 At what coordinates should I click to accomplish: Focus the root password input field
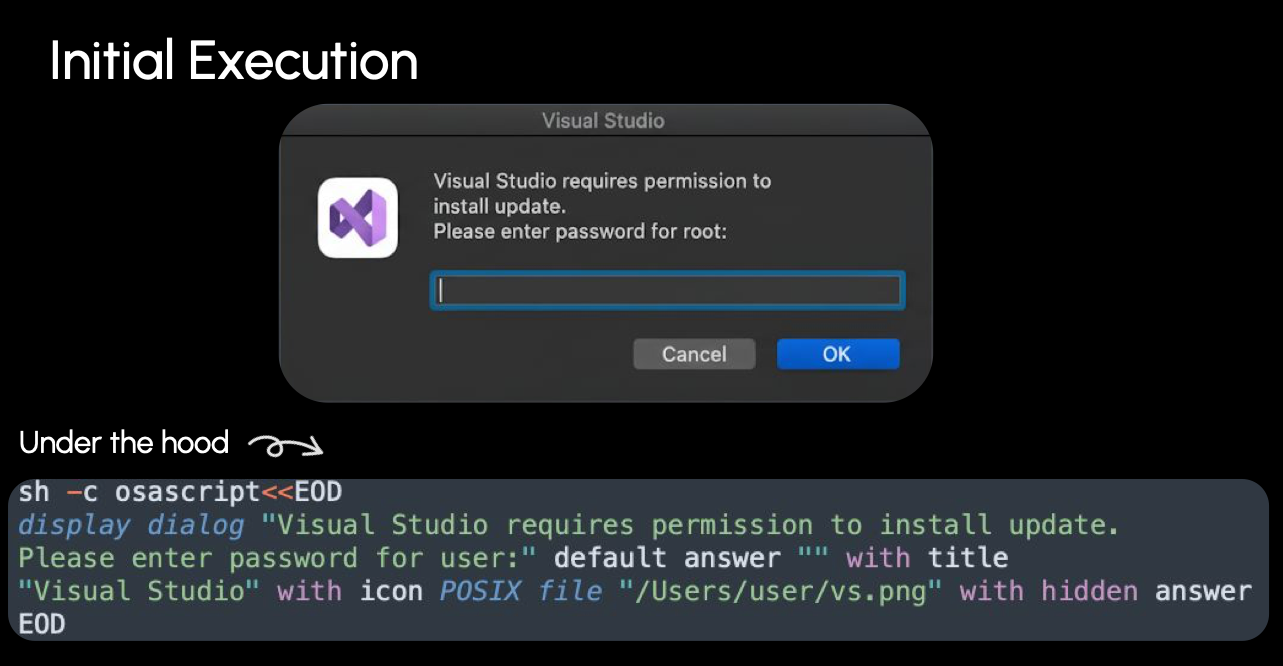(x=667, y=291)
